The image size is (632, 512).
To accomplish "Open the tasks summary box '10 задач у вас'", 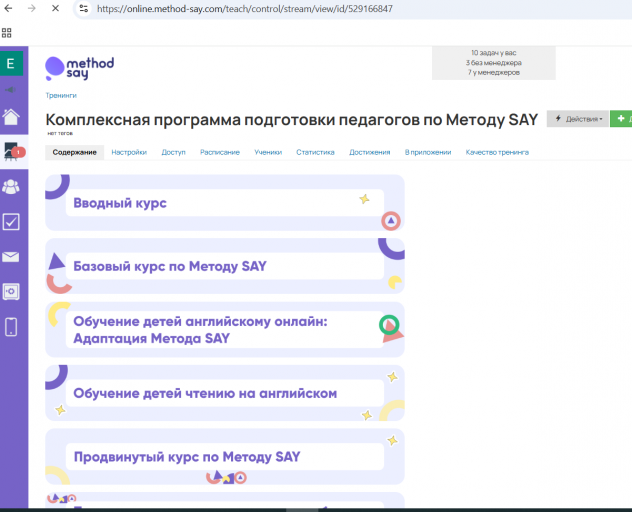I will click(x=493, y=63).
